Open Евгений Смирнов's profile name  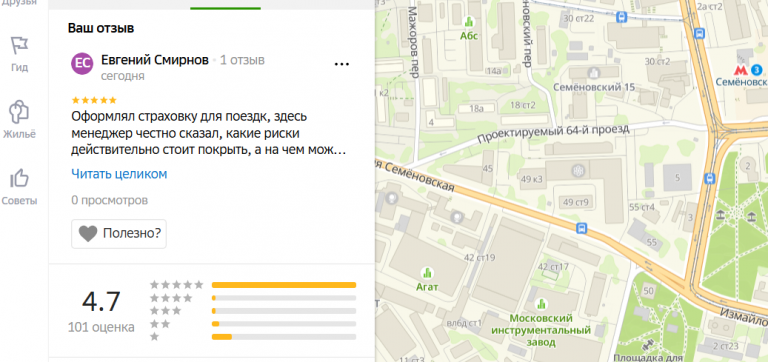(155, 60)
